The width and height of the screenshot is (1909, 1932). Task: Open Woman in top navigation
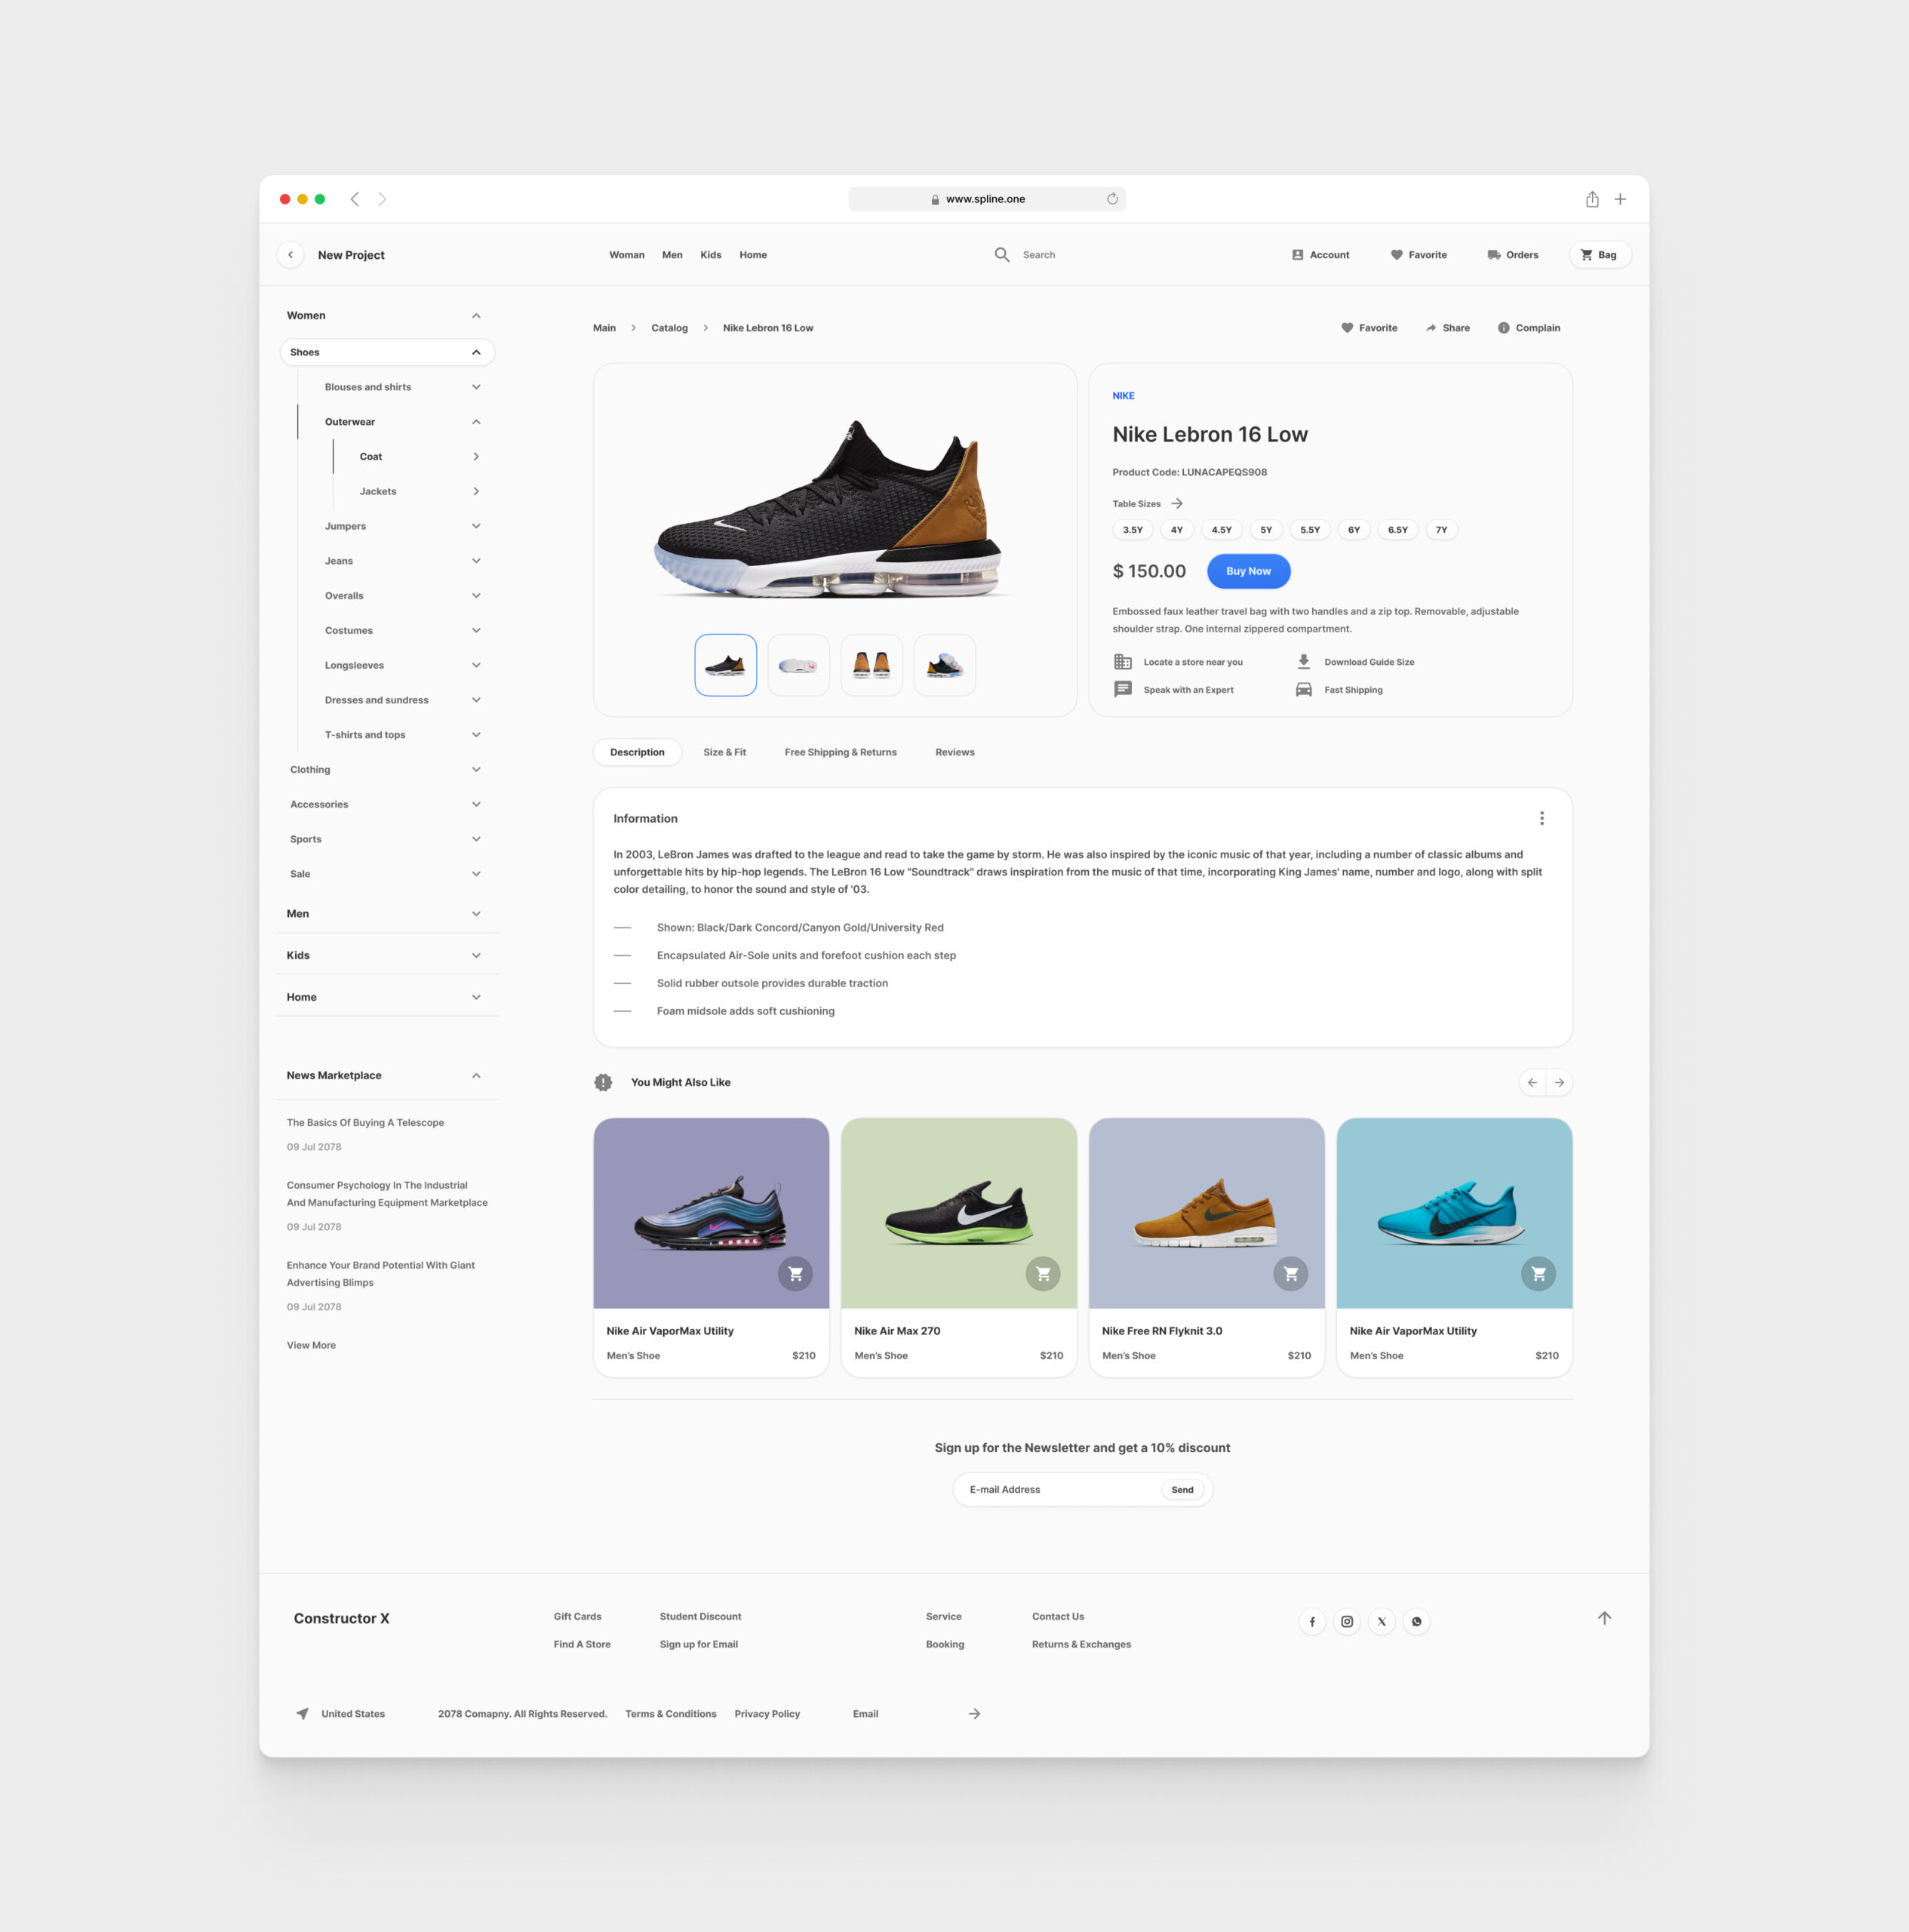coord(627,255)
